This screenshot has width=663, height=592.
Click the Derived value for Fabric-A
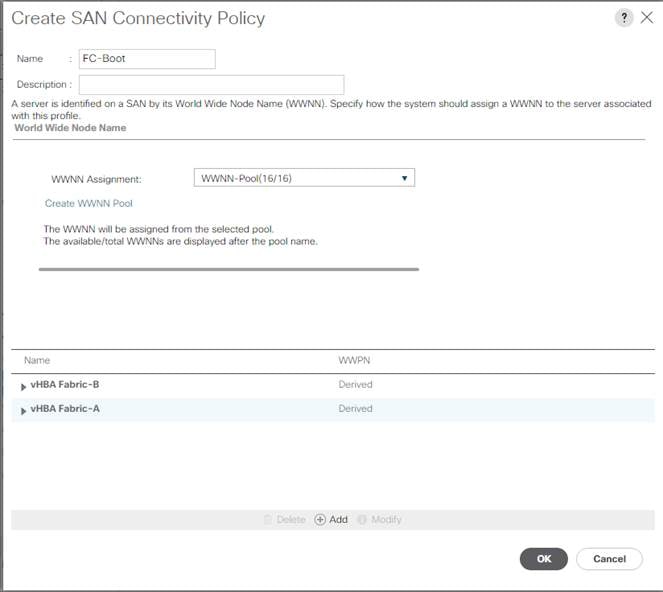pos(355,408)
